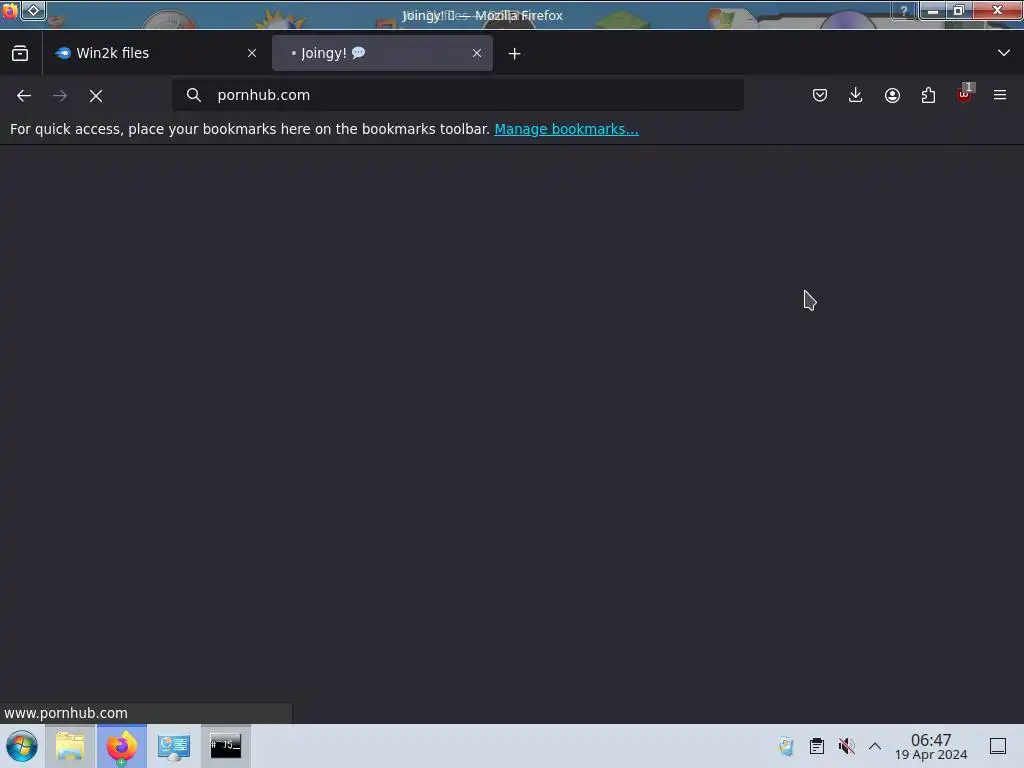Close the Joingy! tab
The height and width of the screenshot is (768, 1024).
click(x=477, y=54)
